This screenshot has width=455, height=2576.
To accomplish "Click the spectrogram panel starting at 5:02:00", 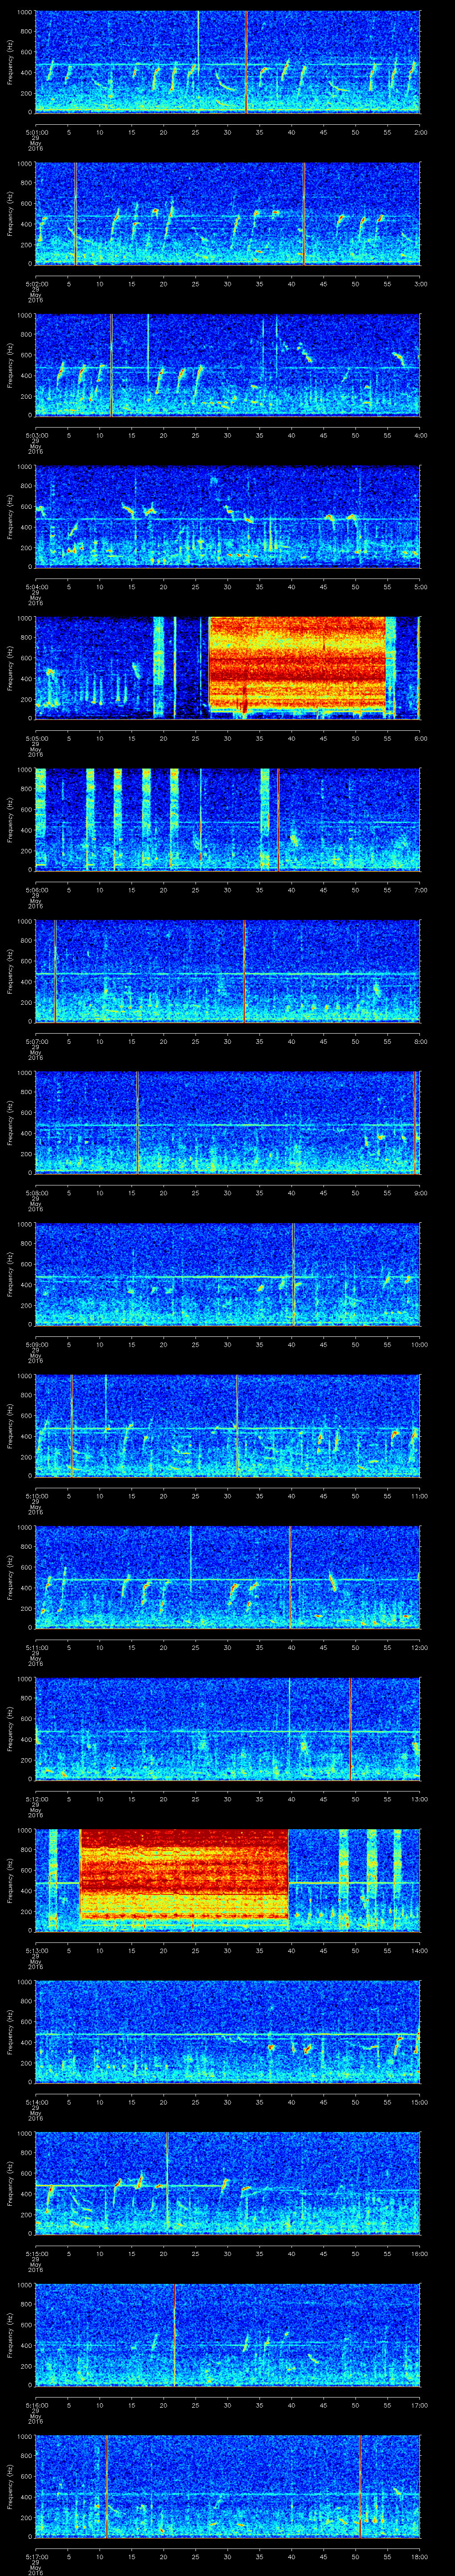I will point(228,214).
